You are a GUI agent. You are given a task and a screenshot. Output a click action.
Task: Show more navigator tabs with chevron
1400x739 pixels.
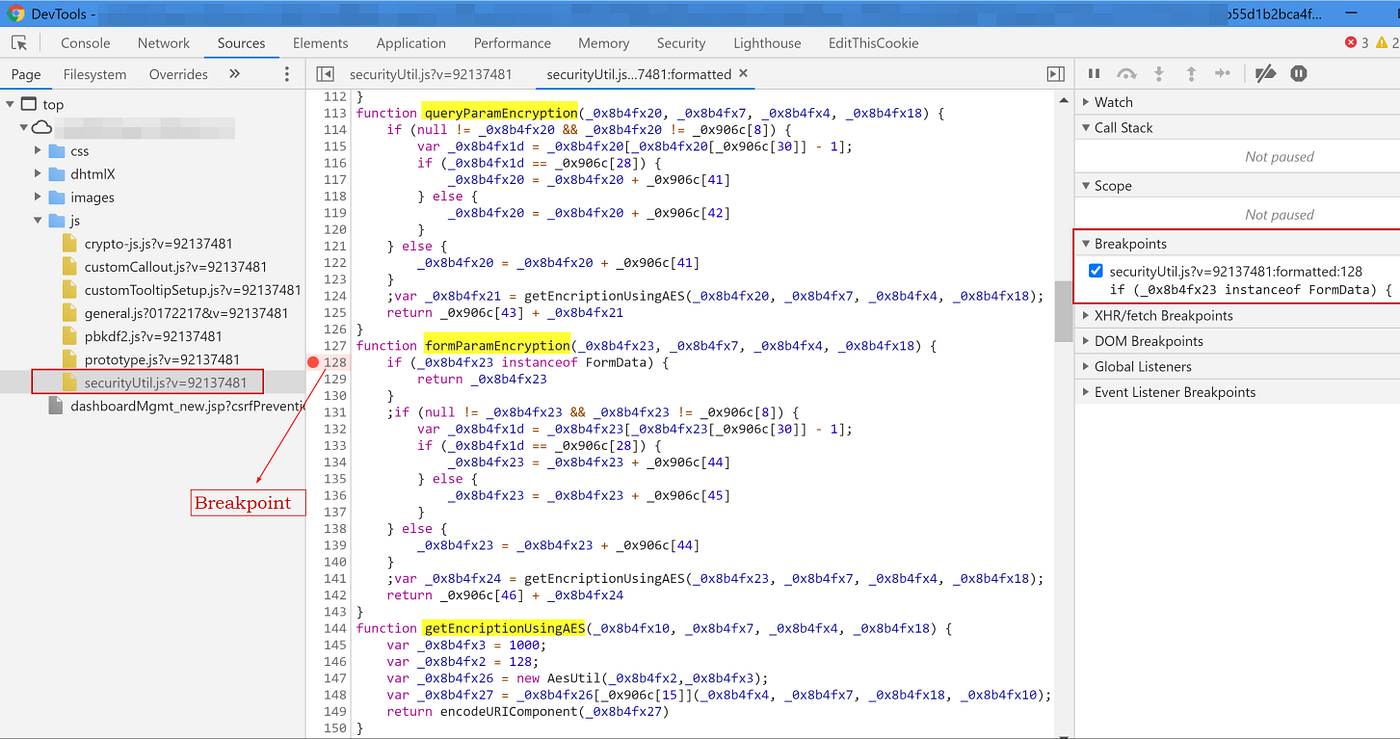click(234, 74)
